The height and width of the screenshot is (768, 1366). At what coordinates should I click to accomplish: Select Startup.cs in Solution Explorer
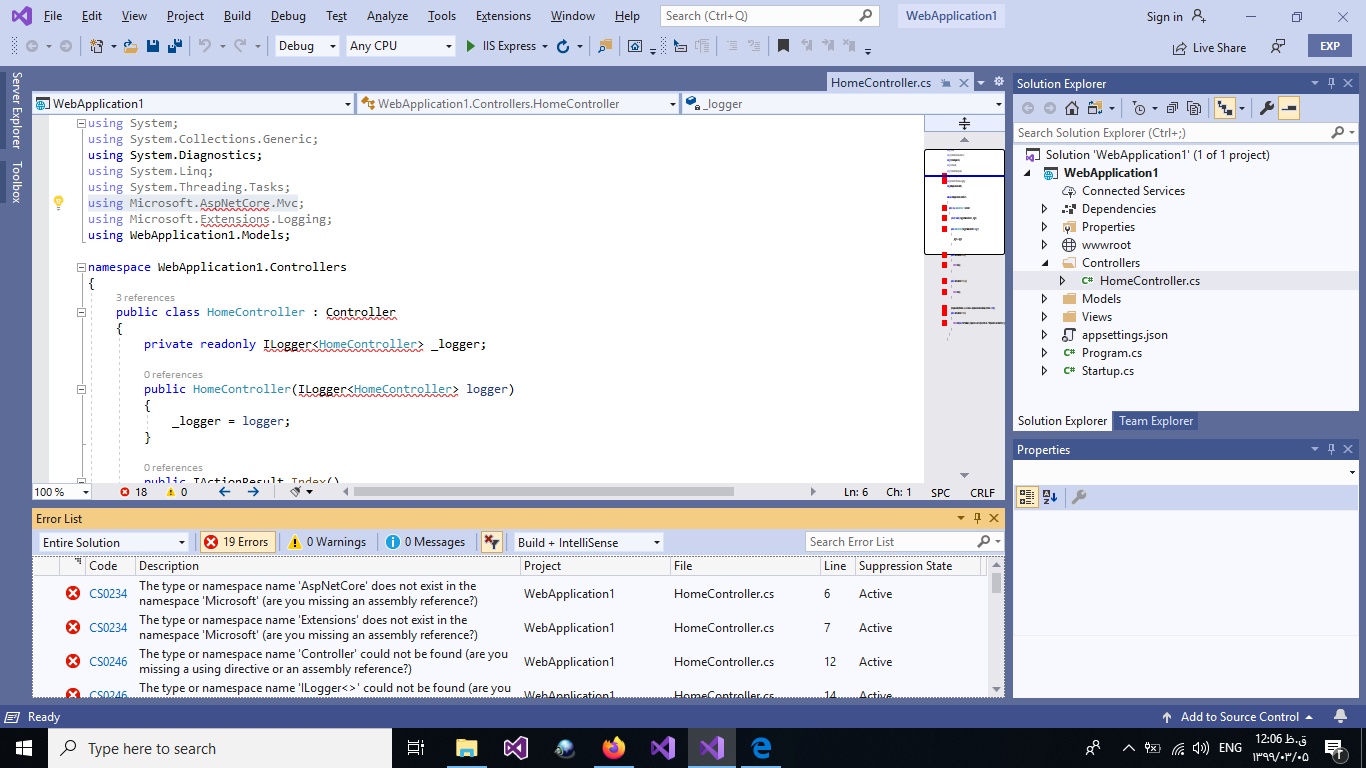(1107, 371)
